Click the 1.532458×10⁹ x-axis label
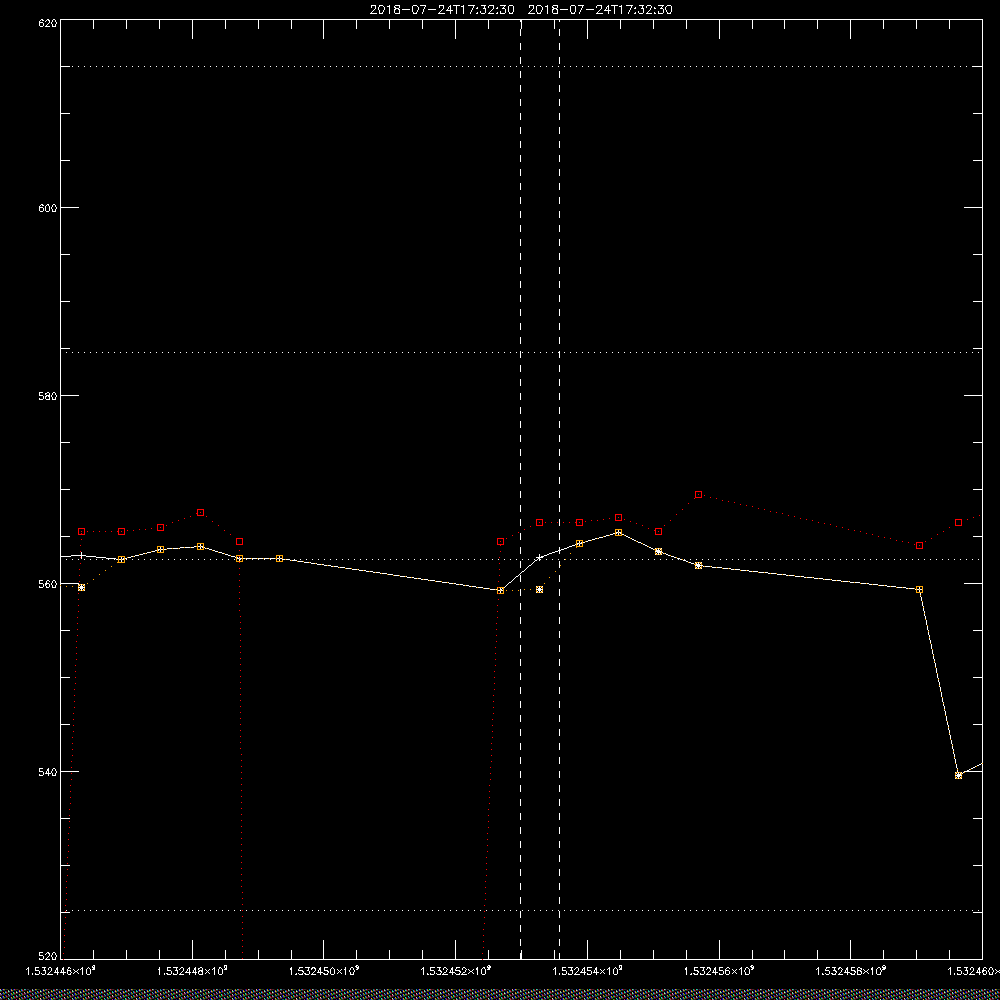Viewport: 1000px width, 1000px height. coord(851,971)
